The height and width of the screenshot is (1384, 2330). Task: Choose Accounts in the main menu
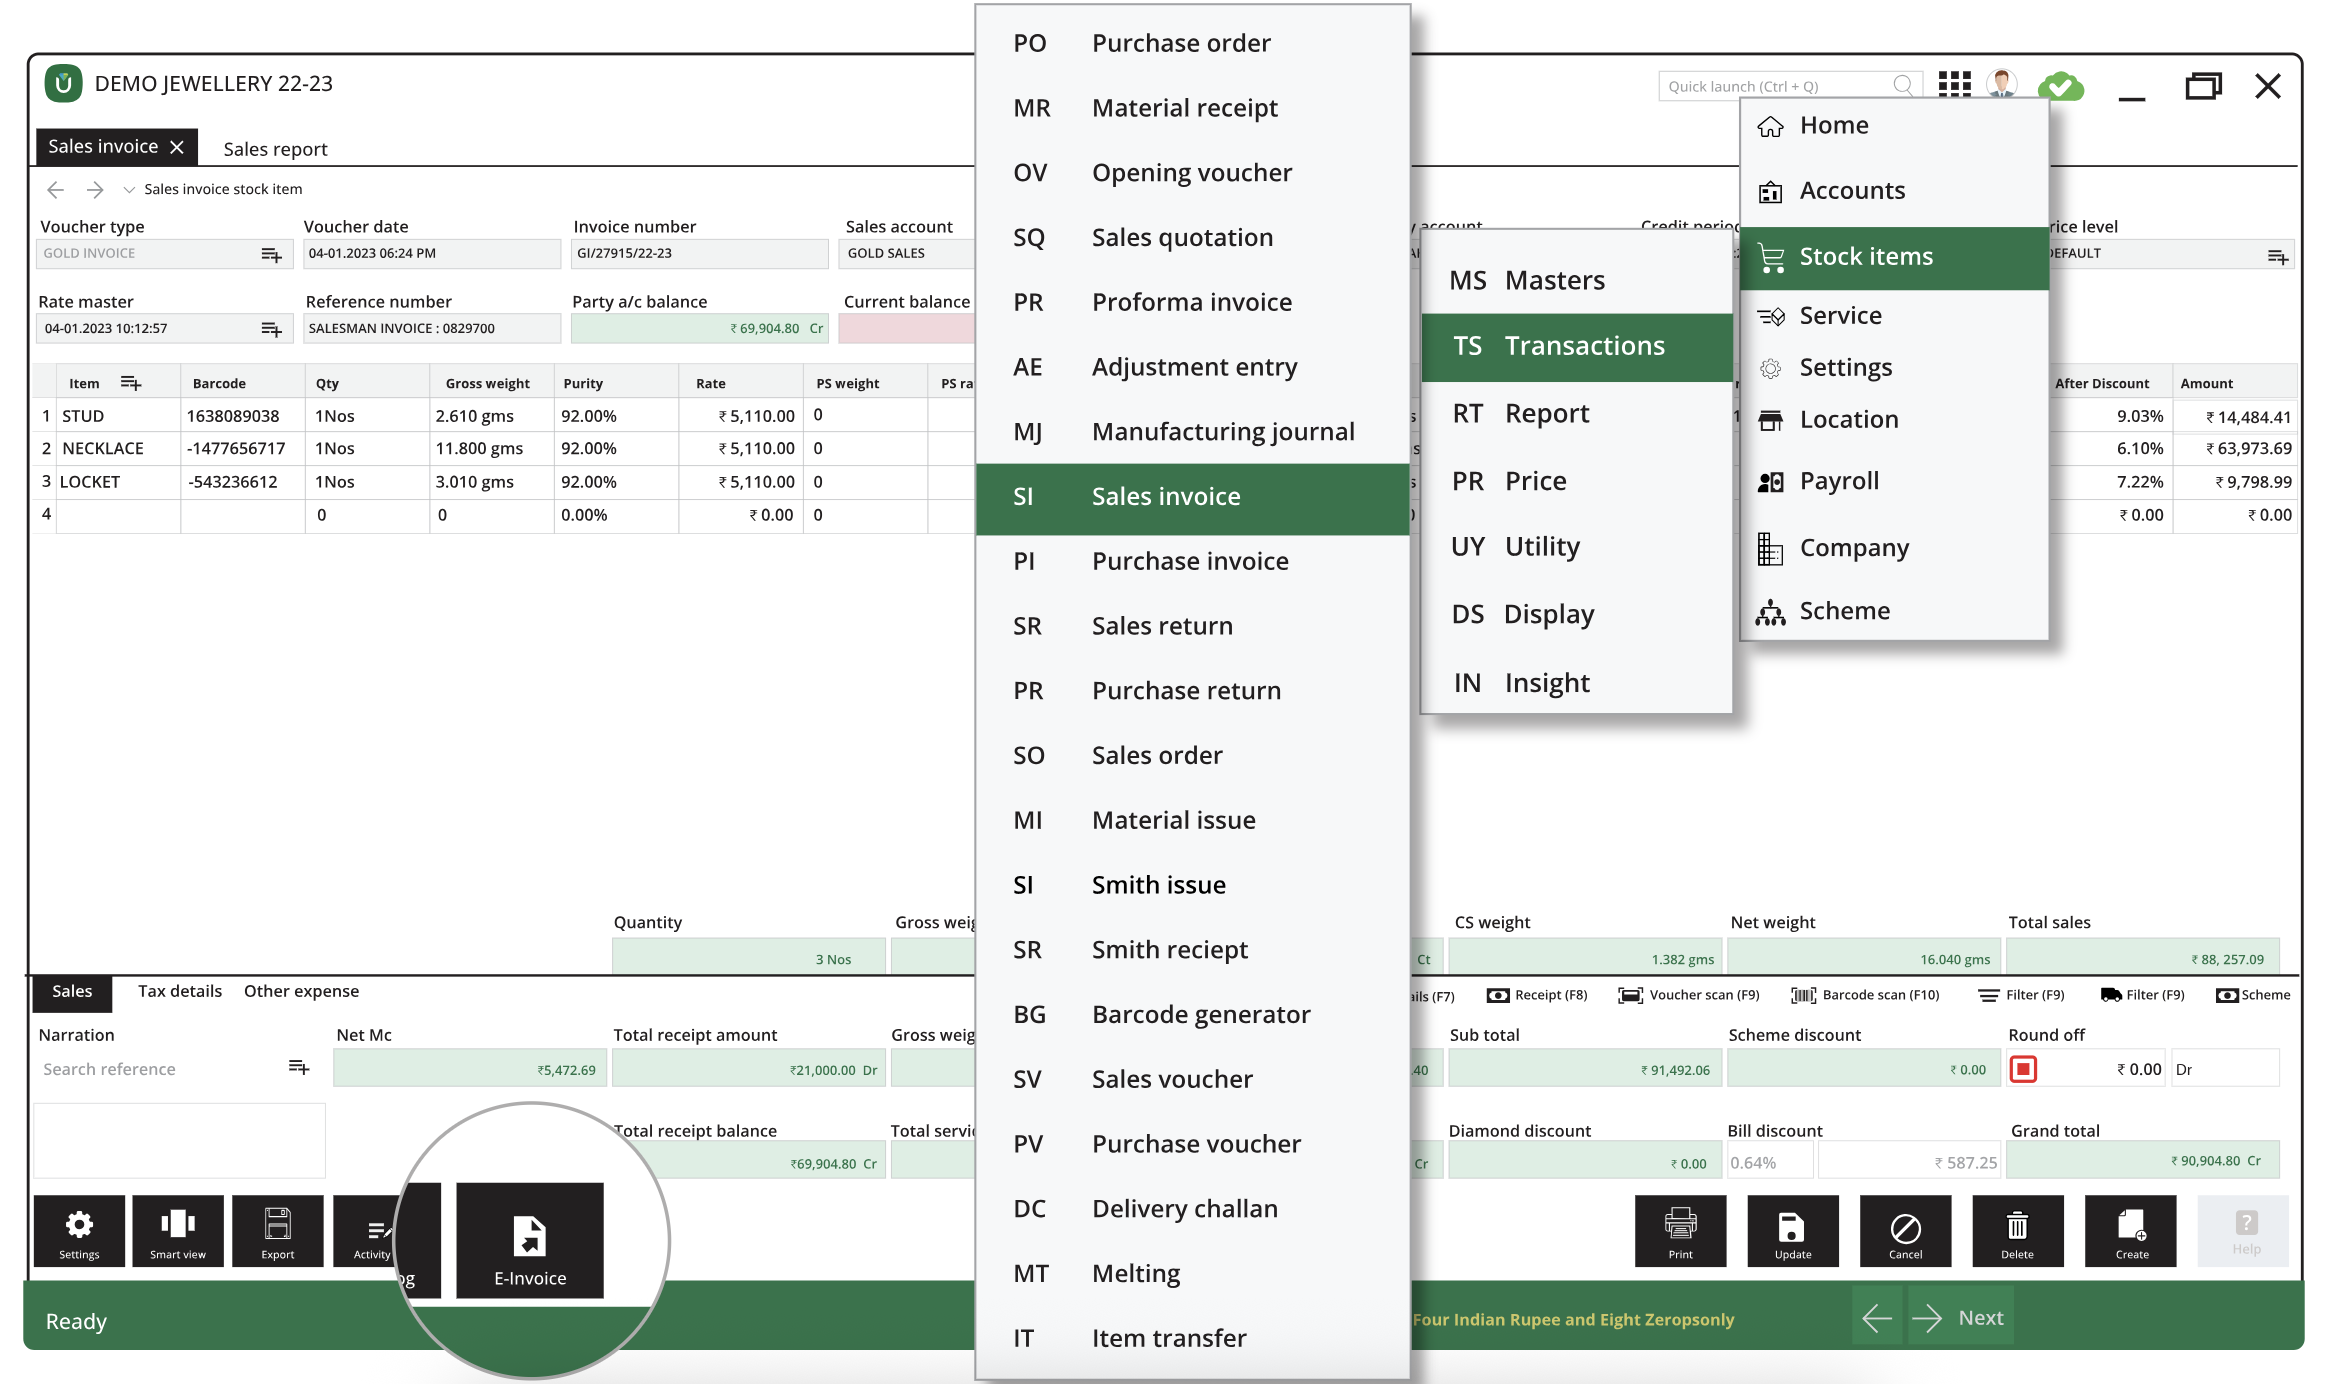click(x=1852, y=190)
